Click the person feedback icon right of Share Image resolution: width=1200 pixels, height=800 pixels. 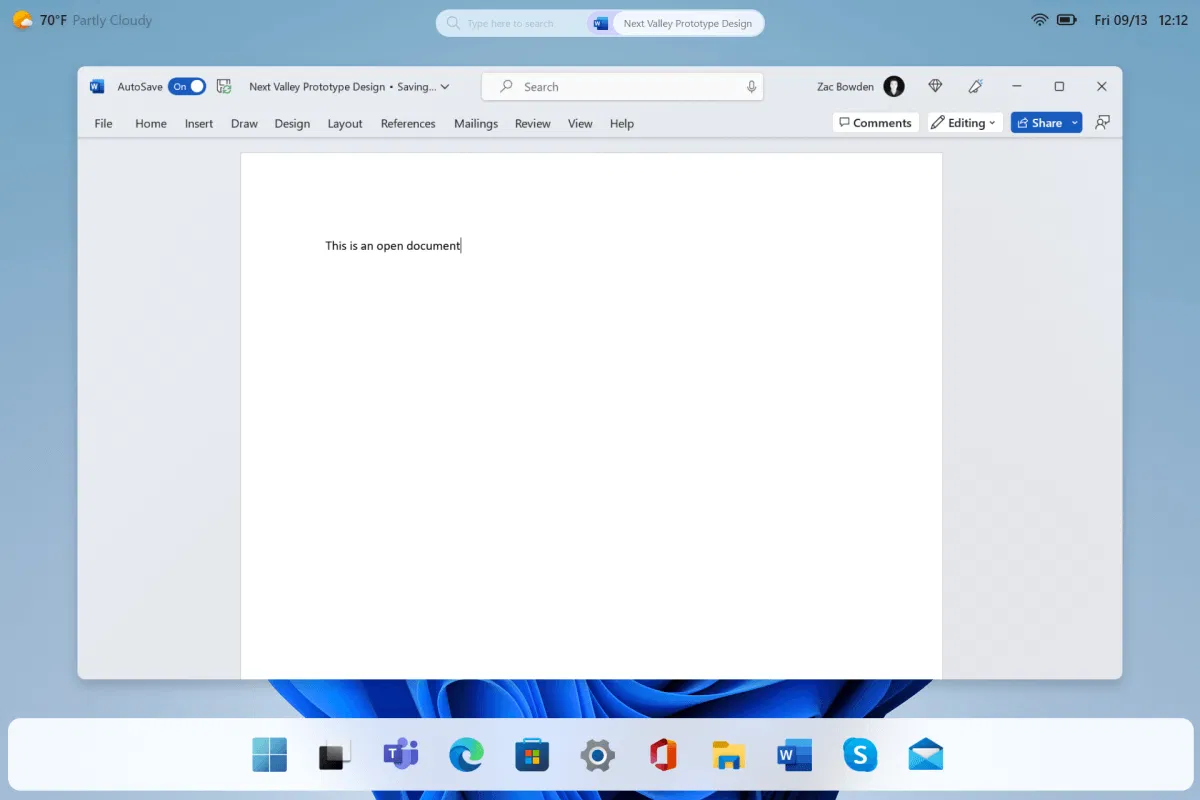click(x=1102, y=122)
